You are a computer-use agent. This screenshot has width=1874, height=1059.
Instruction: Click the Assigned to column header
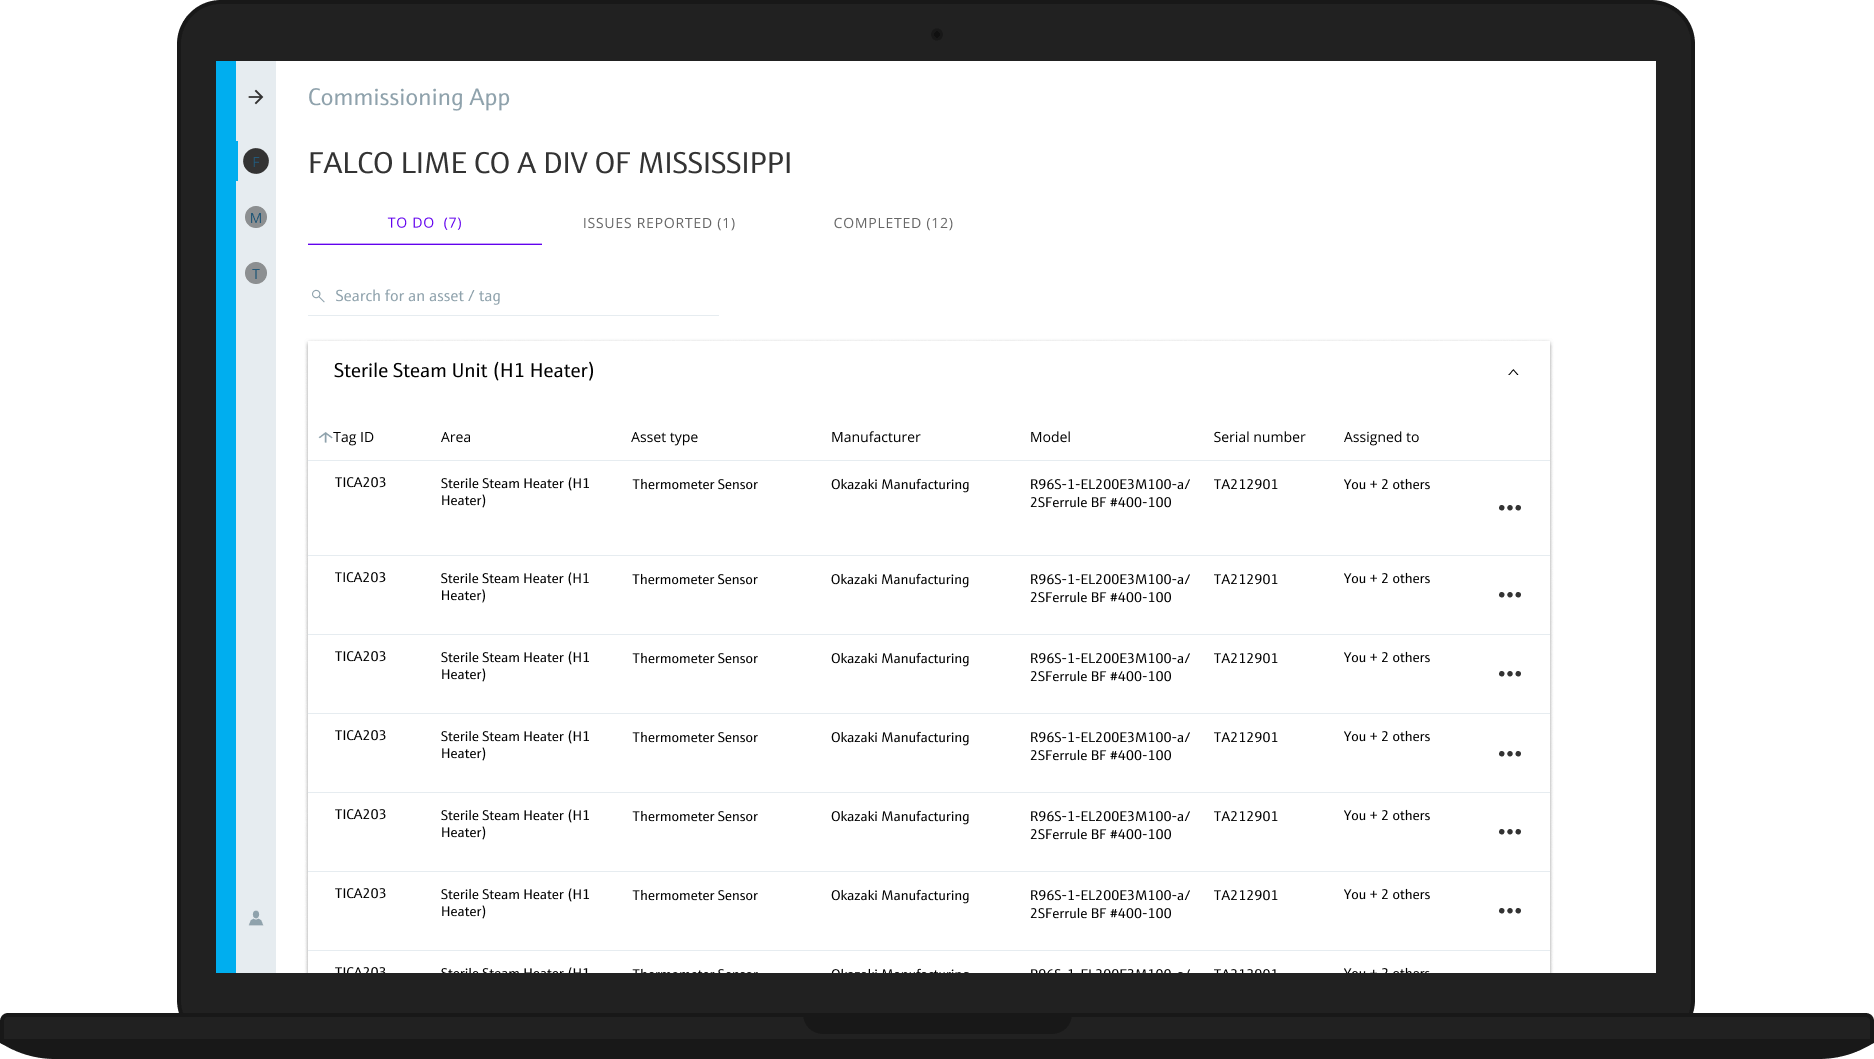pos(1381,437)
